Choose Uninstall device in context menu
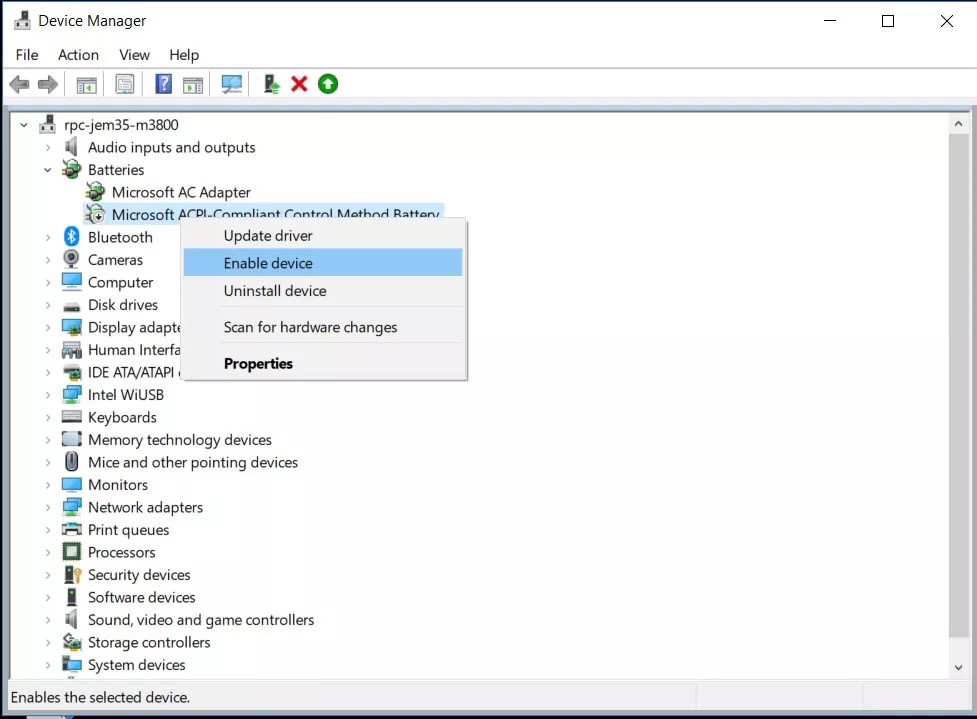 [x=275, y=291]
